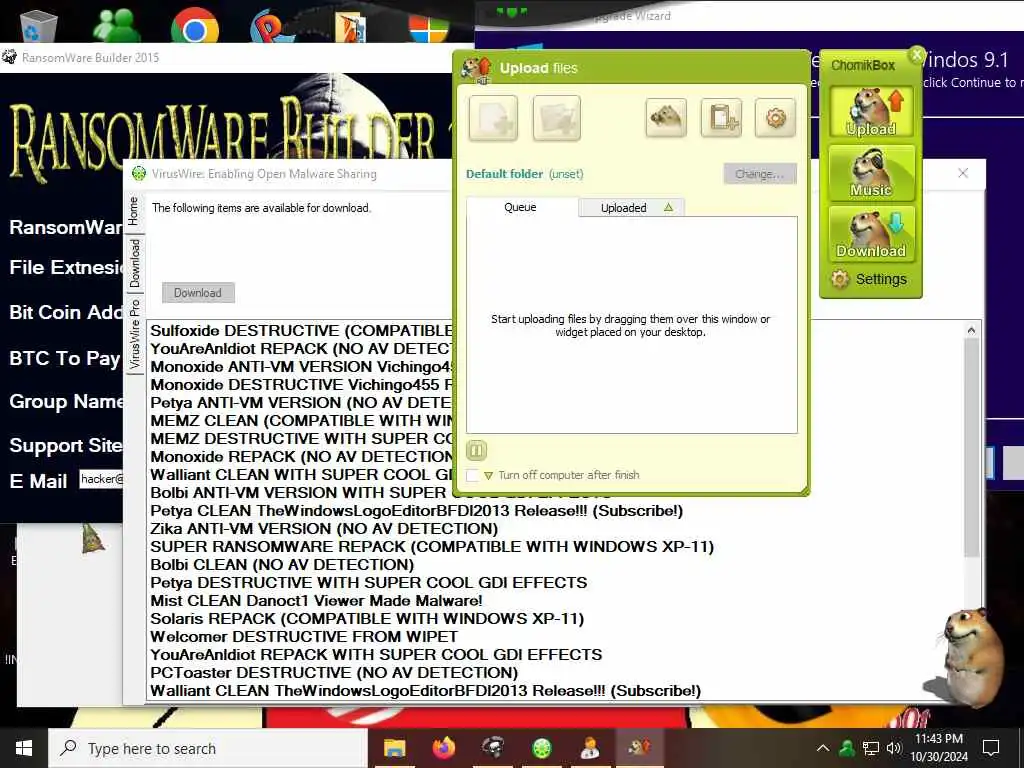The width and height of the screenshot is (1024, 768).
Task: Show hidden icons with the tray chevron
Action: [x=823, y=748]
